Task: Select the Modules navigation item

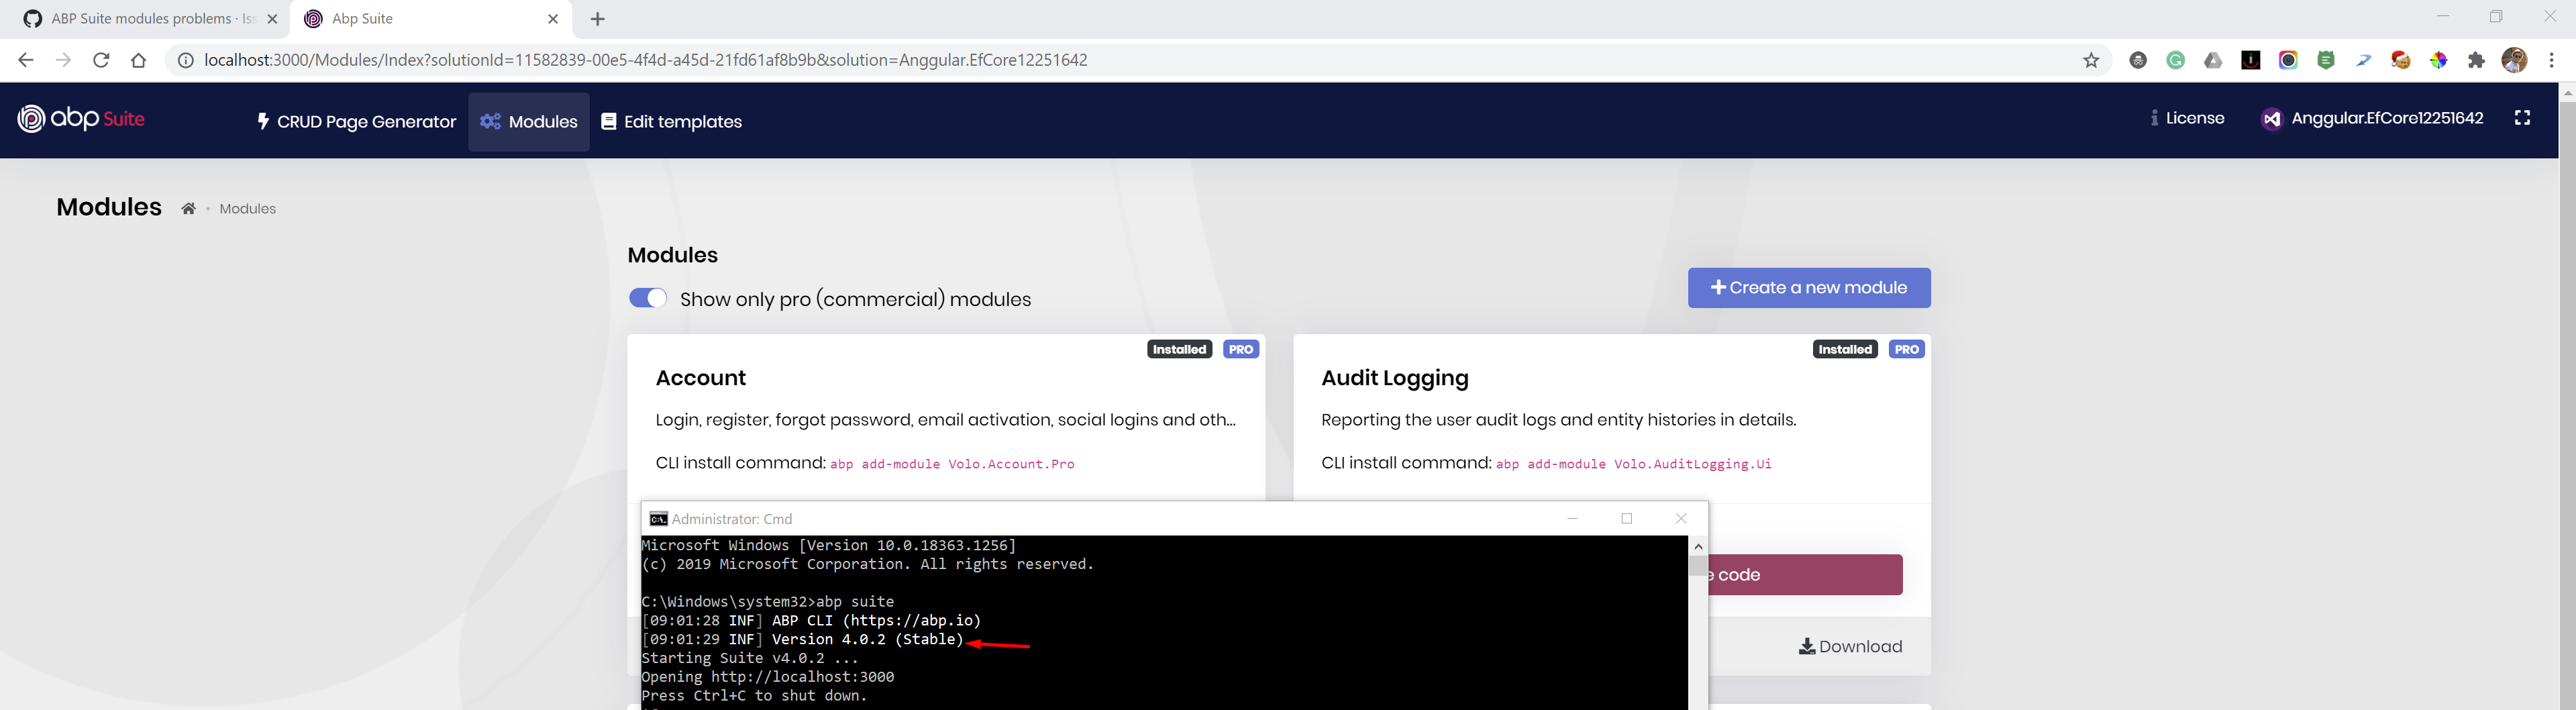Action: tap(542, 121)
